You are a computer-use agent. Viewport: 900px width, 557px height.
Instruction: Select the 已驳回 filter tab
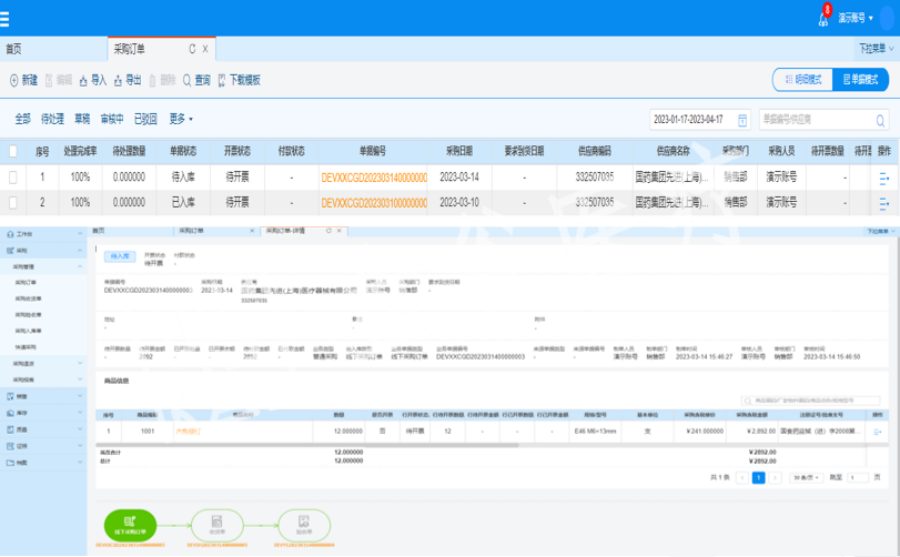(x=145, y=119)
